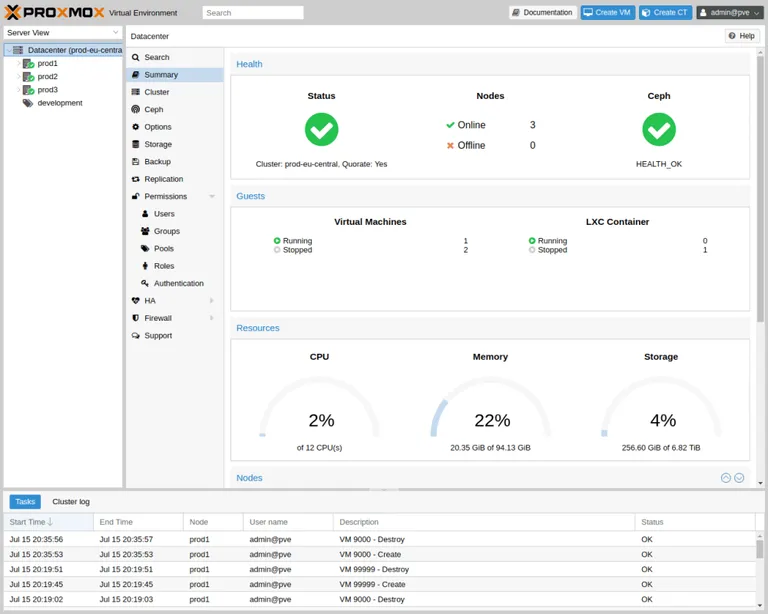Viewport: 768px width, 614px height.
Task: Click tasks list vertical scrollbar
Action: 760,549
